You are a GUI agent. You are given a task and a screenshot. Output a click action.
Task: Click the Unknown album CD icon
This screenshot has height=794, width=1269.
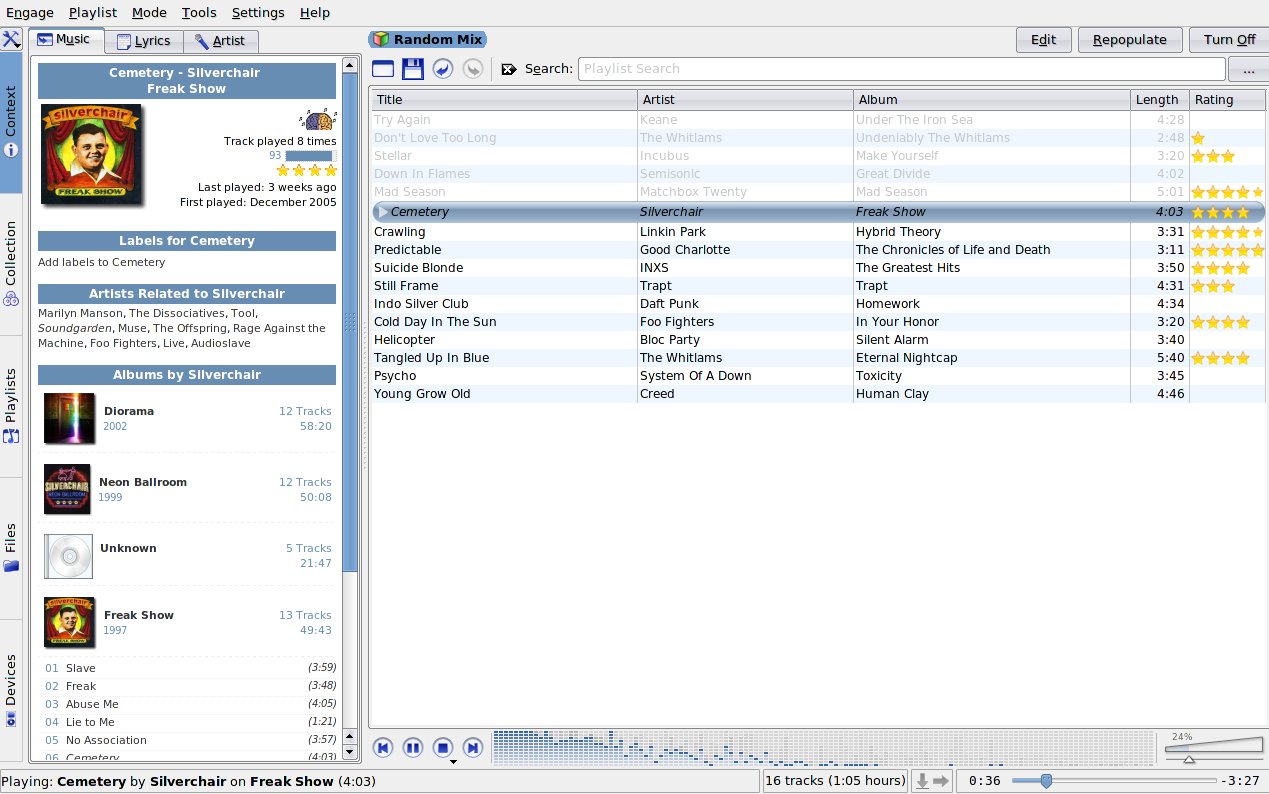68,556
